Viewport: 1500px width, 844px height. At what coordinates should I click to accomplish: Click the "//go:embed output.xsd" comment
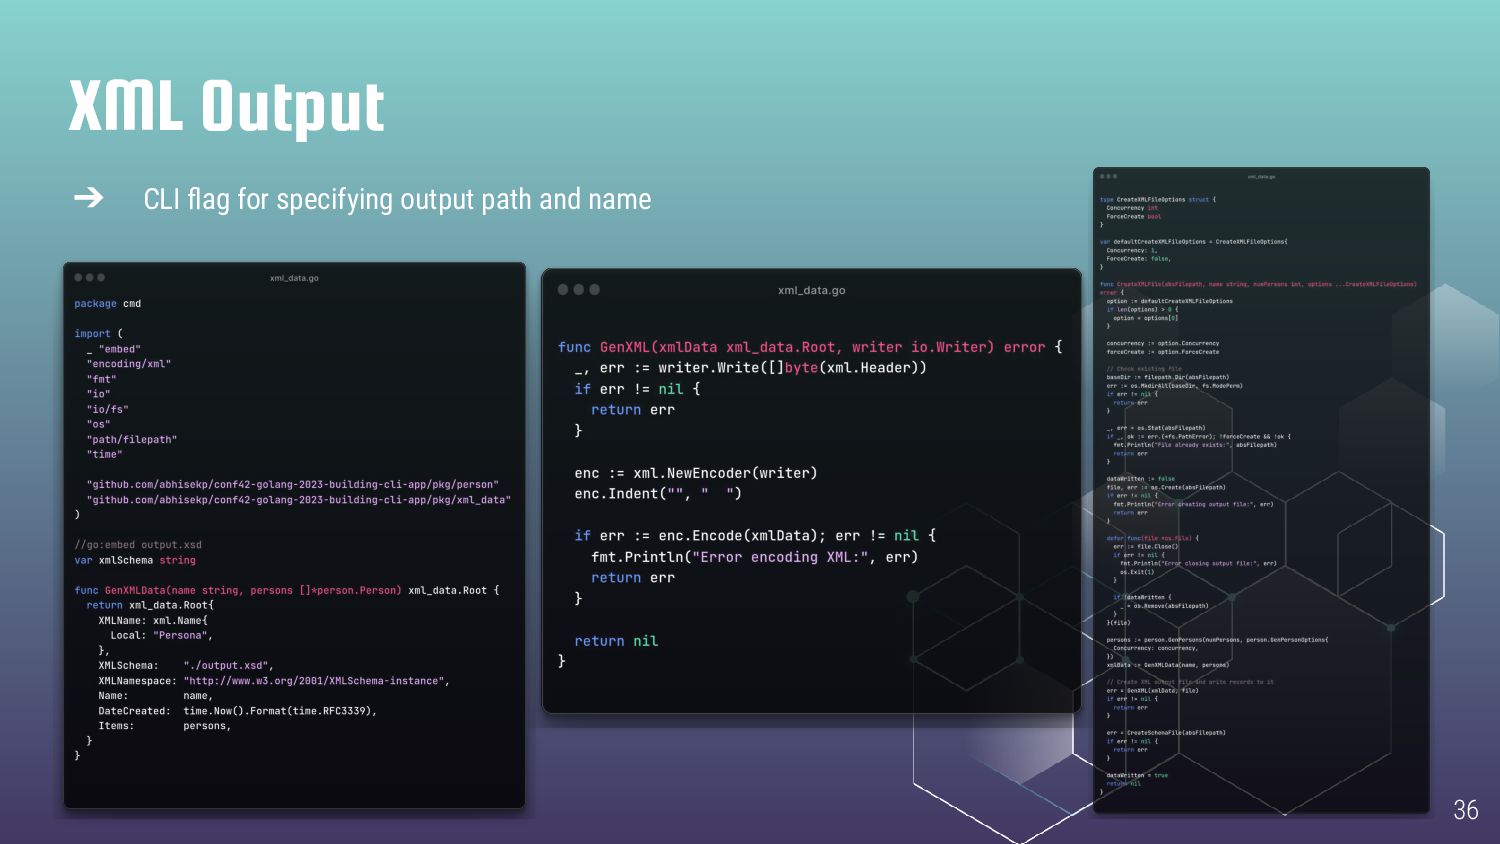(x=138, y=545)
